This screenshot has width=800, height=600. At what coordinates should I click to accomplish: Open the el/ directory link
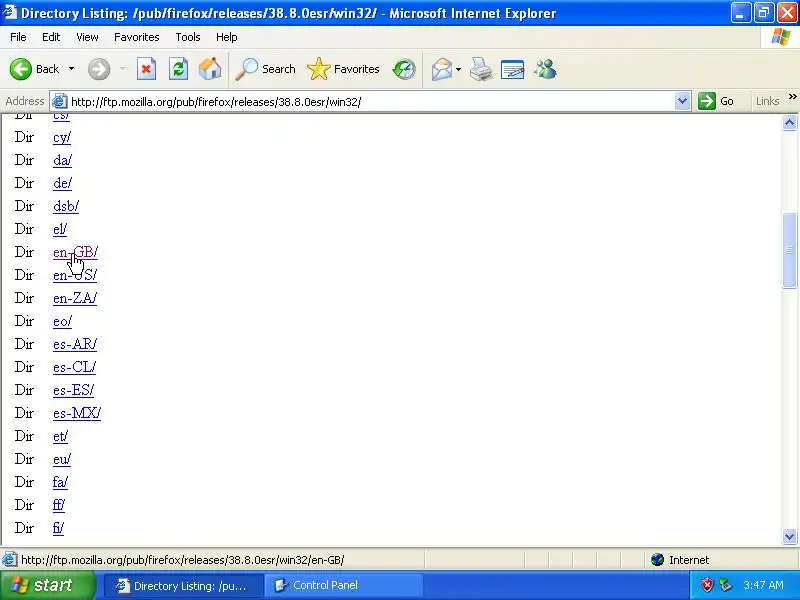pos(60,229)
